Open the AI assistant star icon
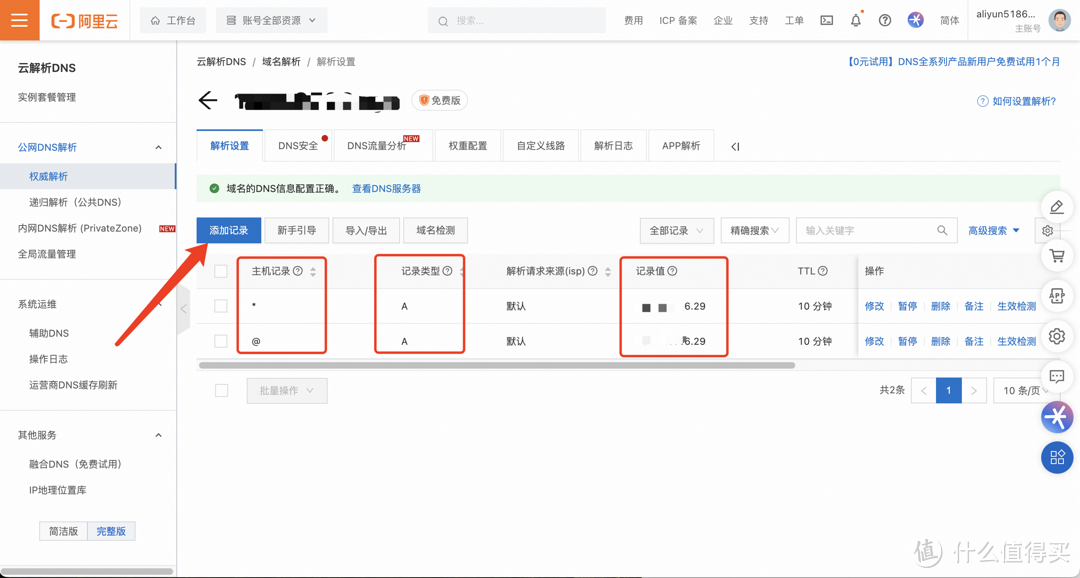 pyautogui.click(x=915, y=19)
